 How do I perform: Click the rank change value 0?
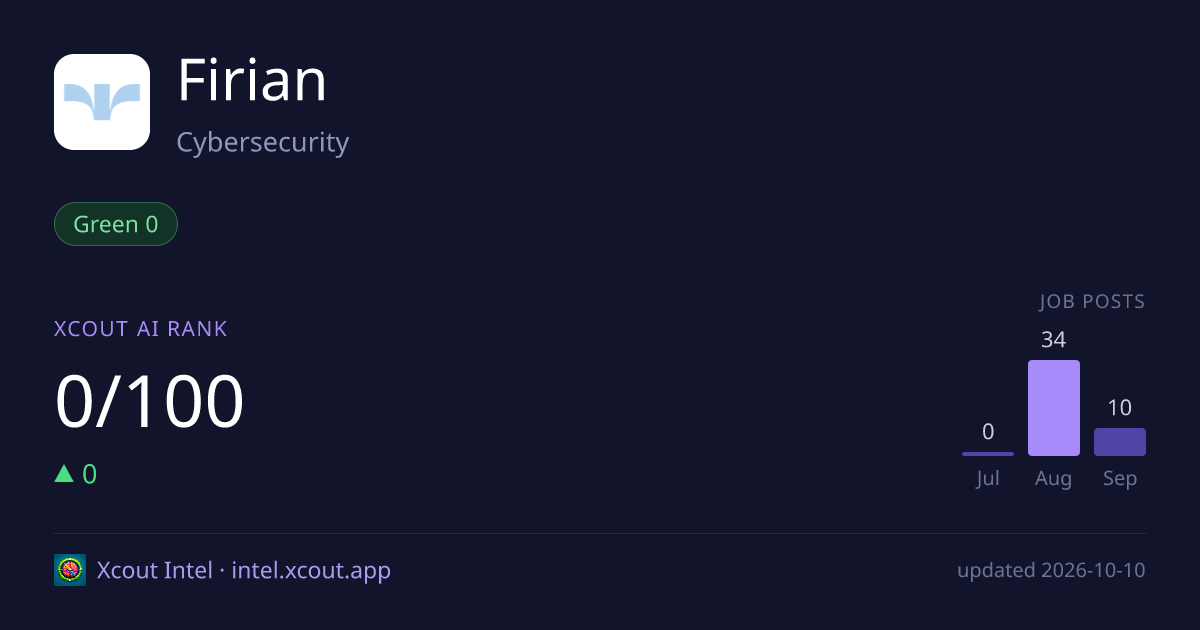pyautogui.click(x=90, y=474)
